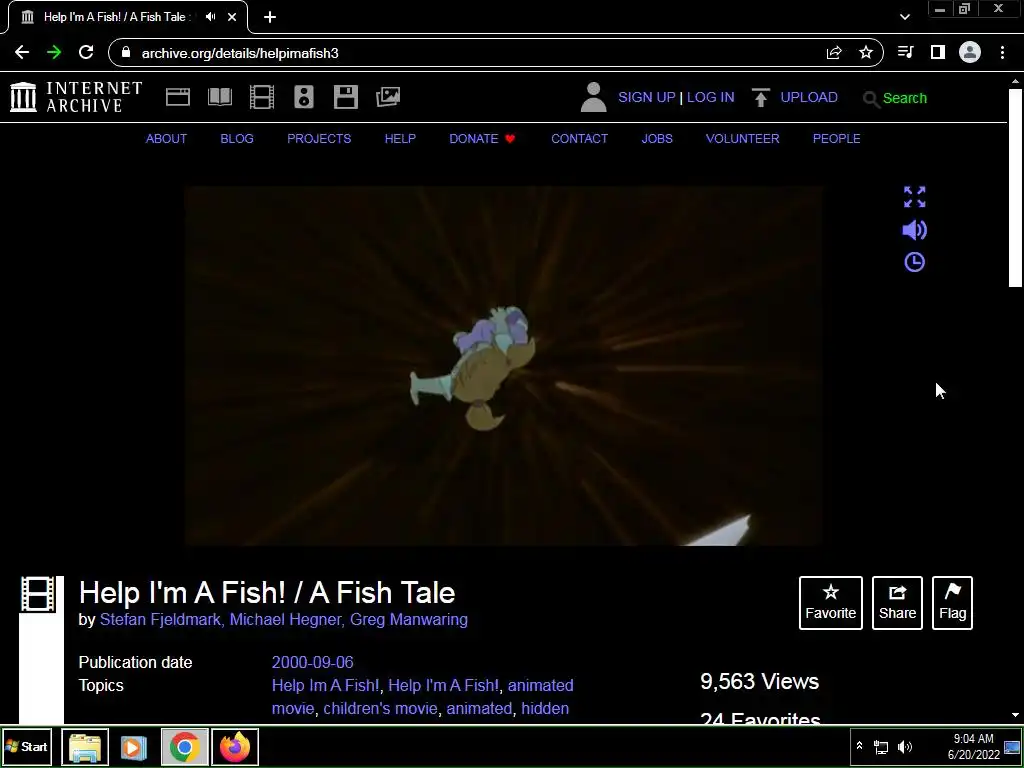Click the SIGN UP link
This screenshot has height=768, width=1024.
[x=647, y=97]
